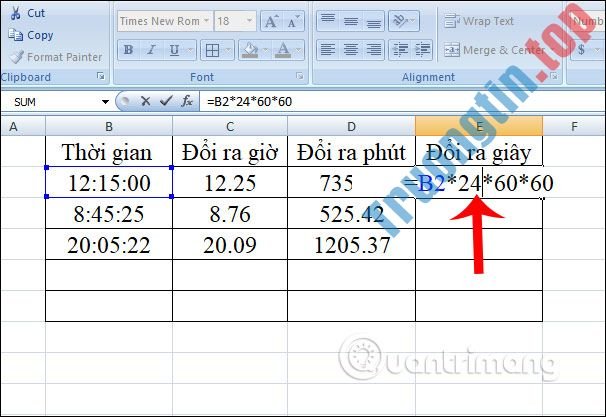
Task: Expand the Underline style dropdown arrow
Action: point(191,50)
